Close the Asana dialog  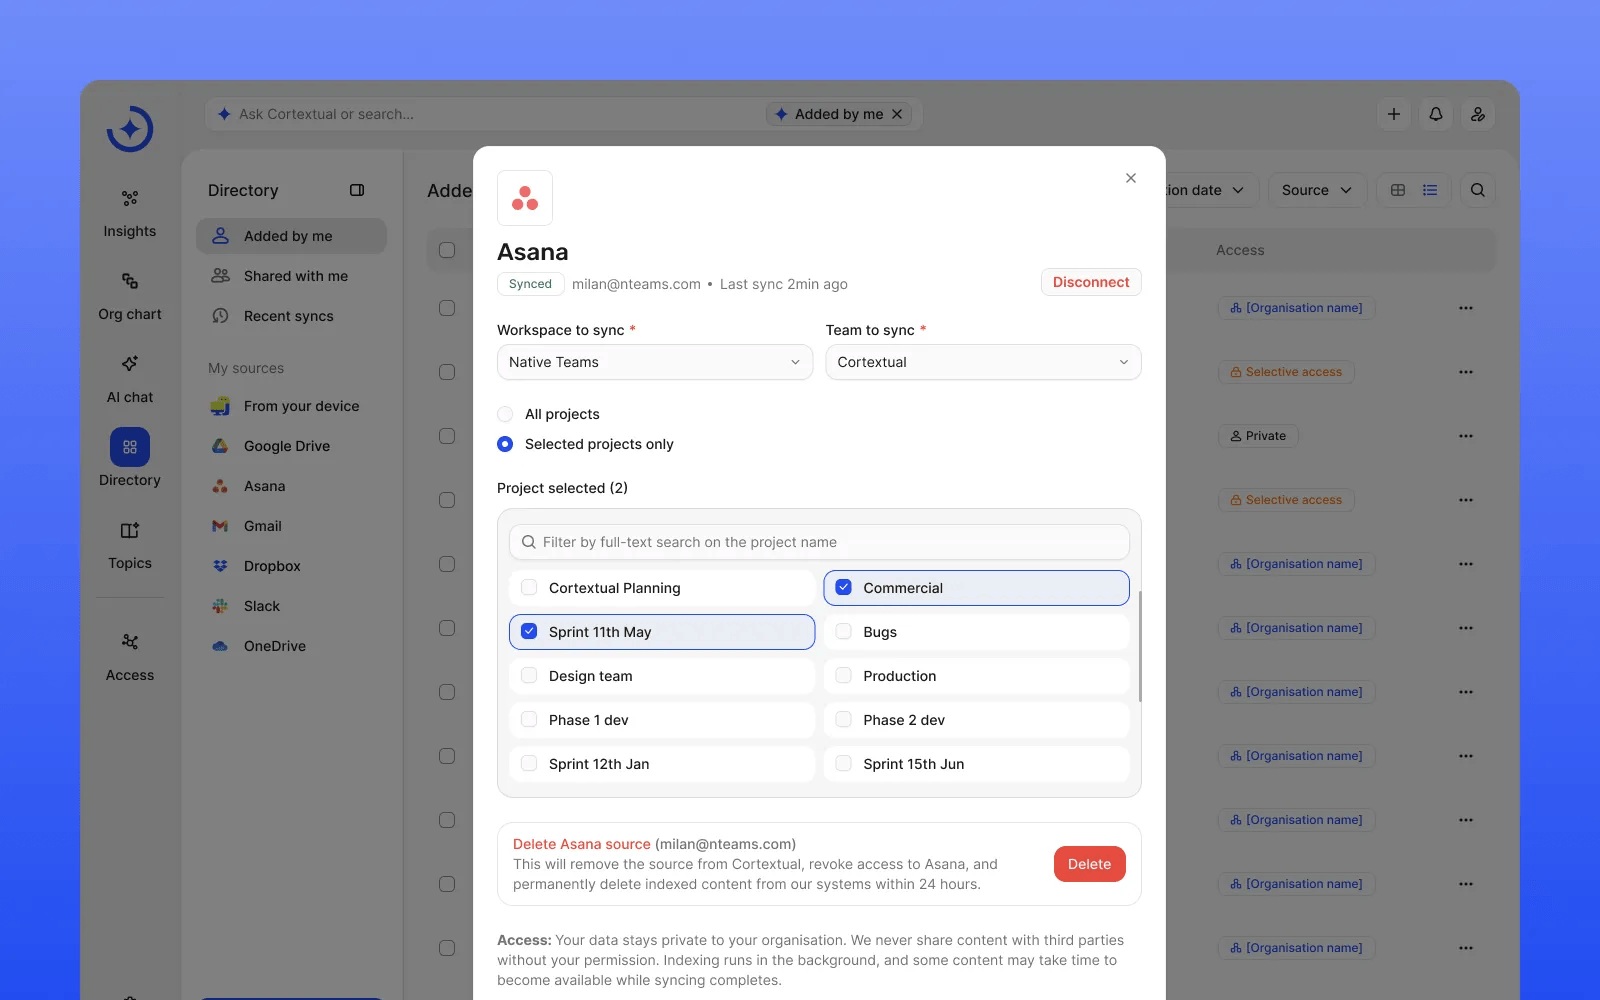[1131, 178]
